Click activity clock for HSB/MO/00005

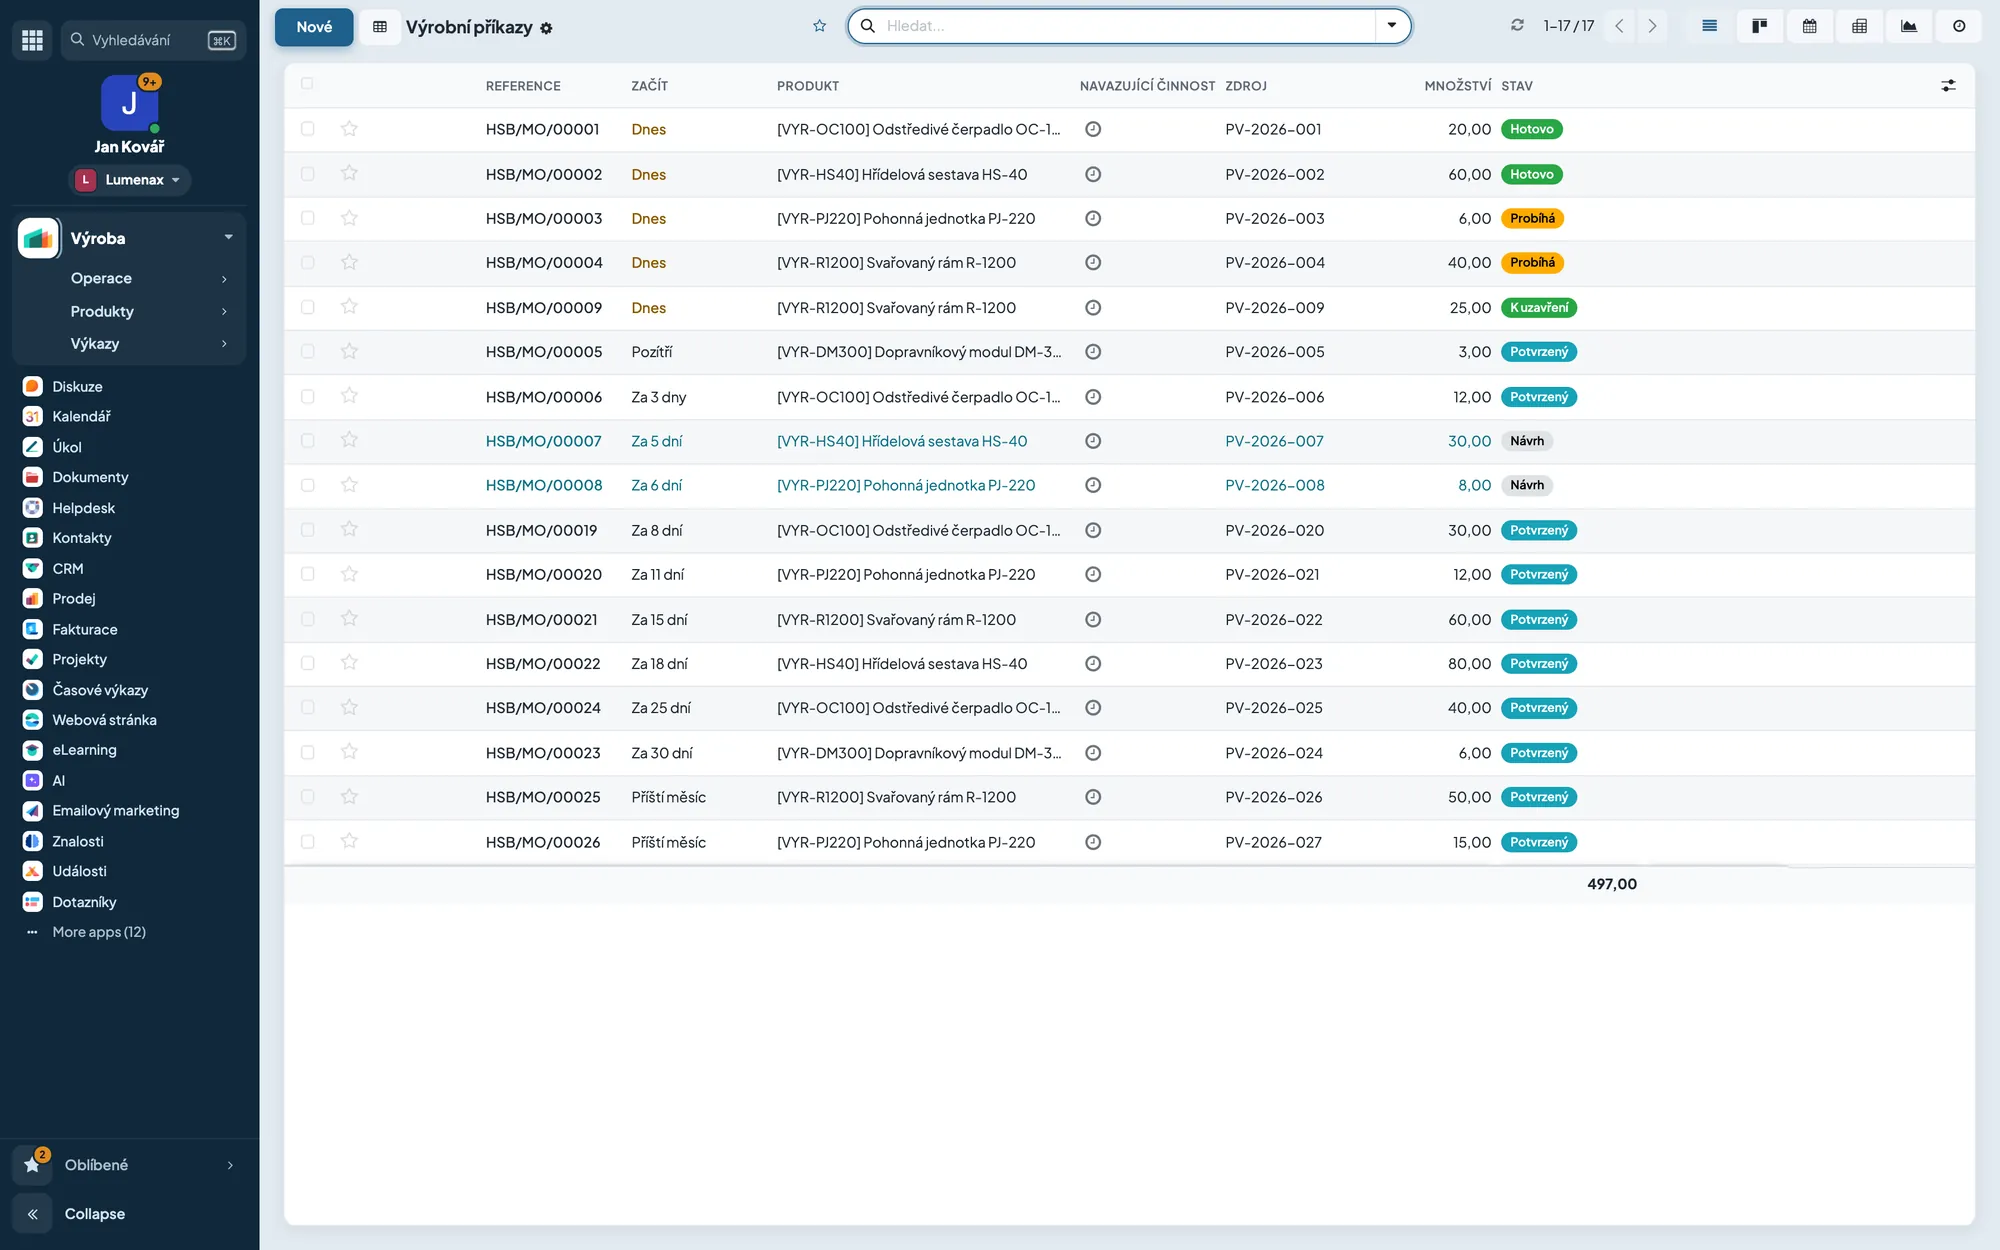click(x=1093, y=352)
